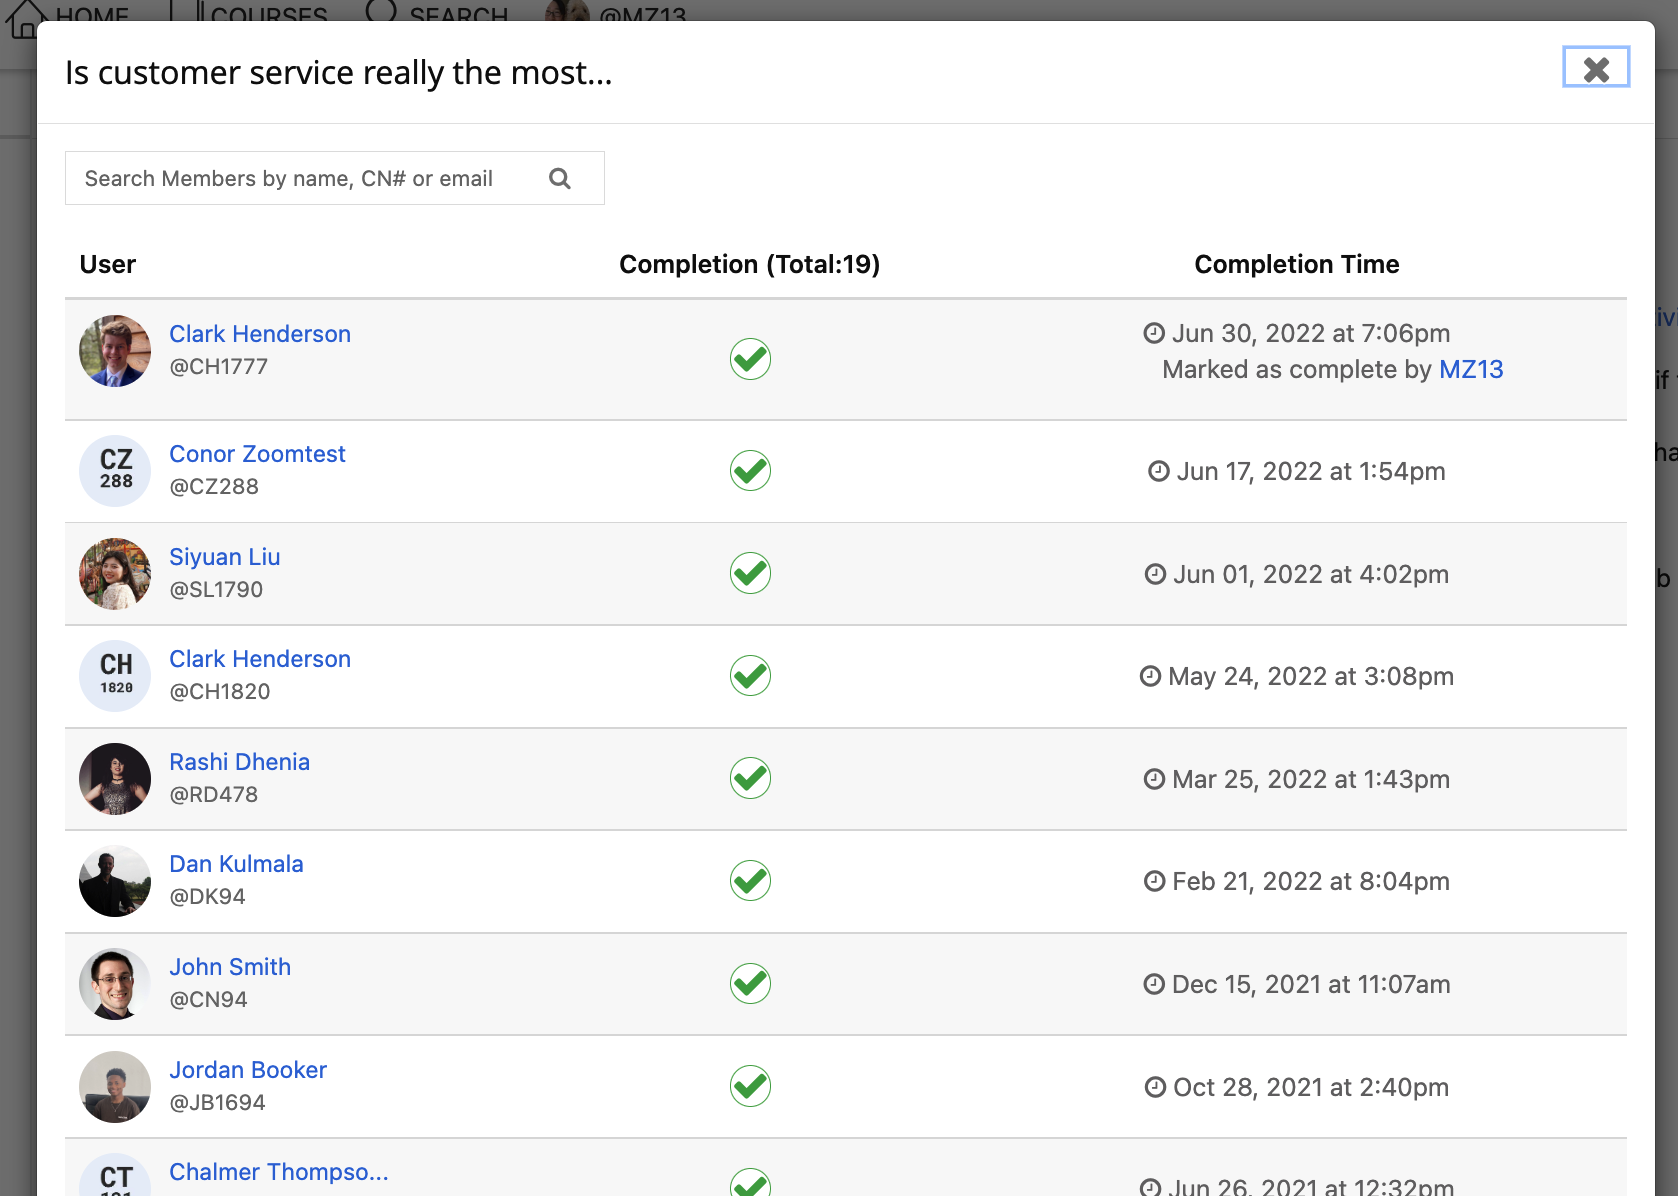The image size is (1678, 1196).
Task: Open Jordan Booker profile link
Action: [x=248, y=1069]
